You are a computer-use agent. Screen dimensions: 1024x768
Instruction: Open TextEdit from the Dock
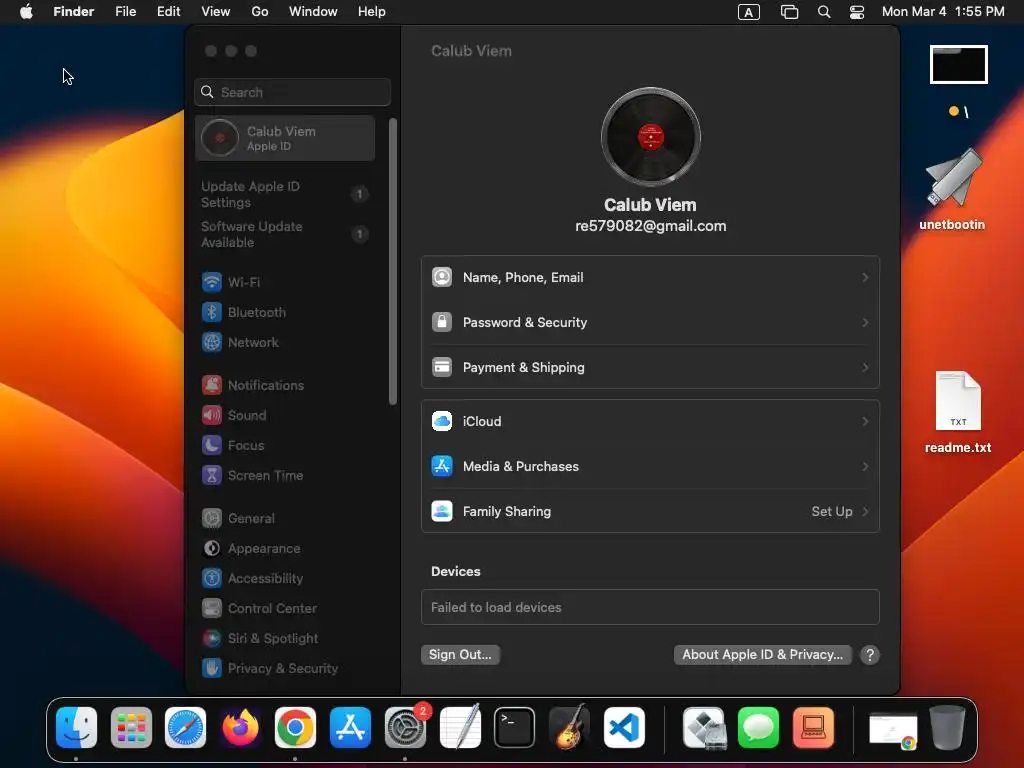pos(460,728)
